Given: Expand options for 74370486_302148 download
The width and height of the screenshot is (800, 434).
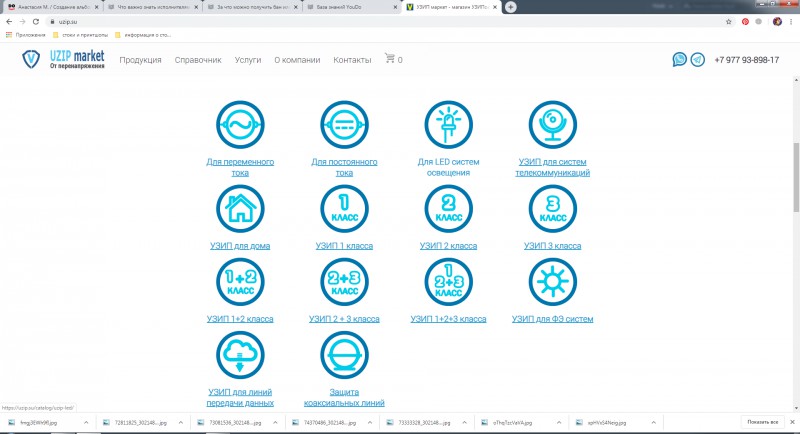Looking at the screenshot, I should pyautogui.click(x=370, y=423).
